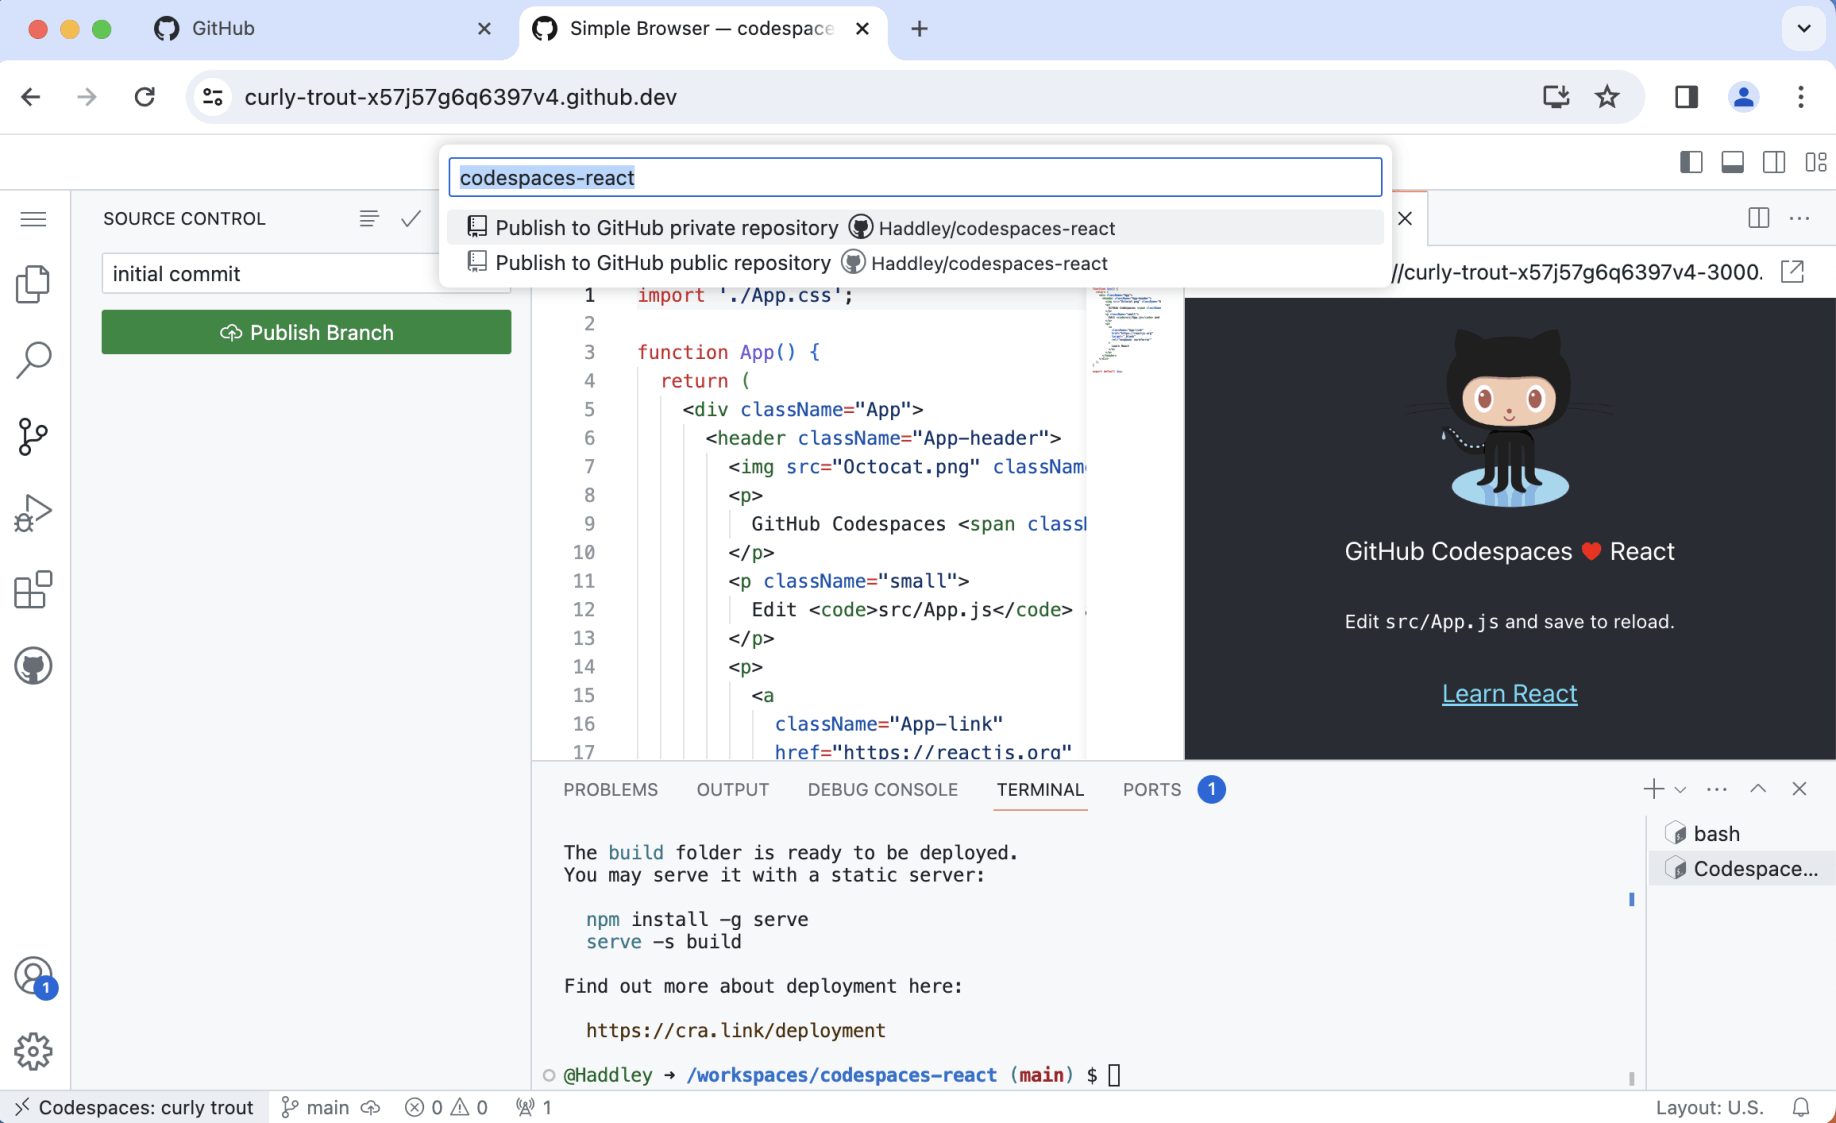Viewport: 1836px width, 1123px height.
Task: Toggle the bottom panel layout button
Action: [x=1732, y=162]
